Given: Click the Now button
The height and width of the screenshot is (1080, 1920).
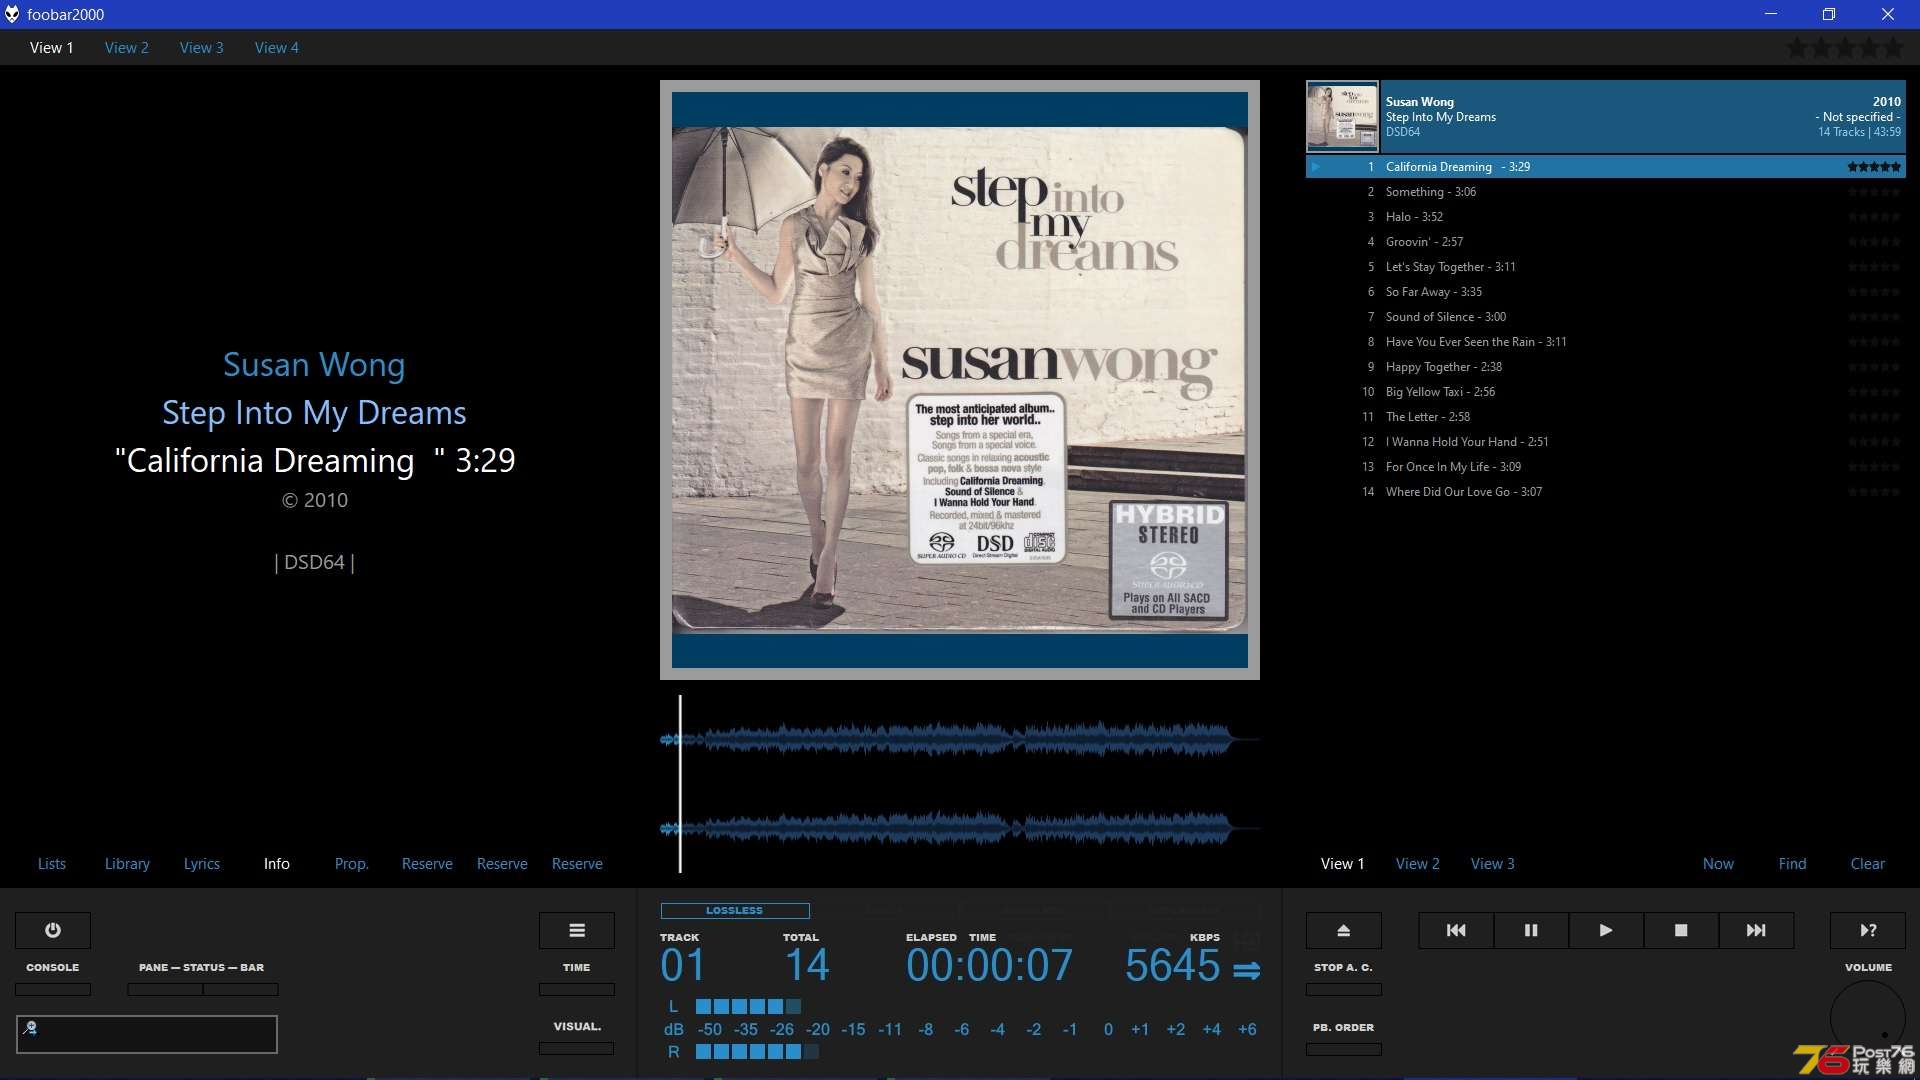Looking at the screenshot, I should coord(1719,864).
